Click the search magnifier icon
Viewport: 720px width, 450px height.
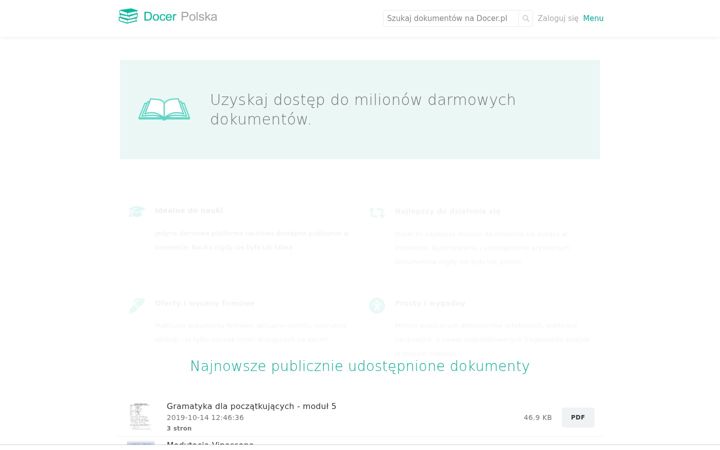coord(525,18)
